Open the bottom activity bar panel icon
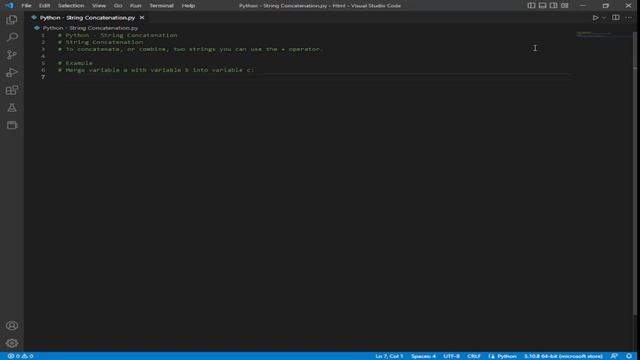This screenshot has height=360, width=640. [12, 125]
